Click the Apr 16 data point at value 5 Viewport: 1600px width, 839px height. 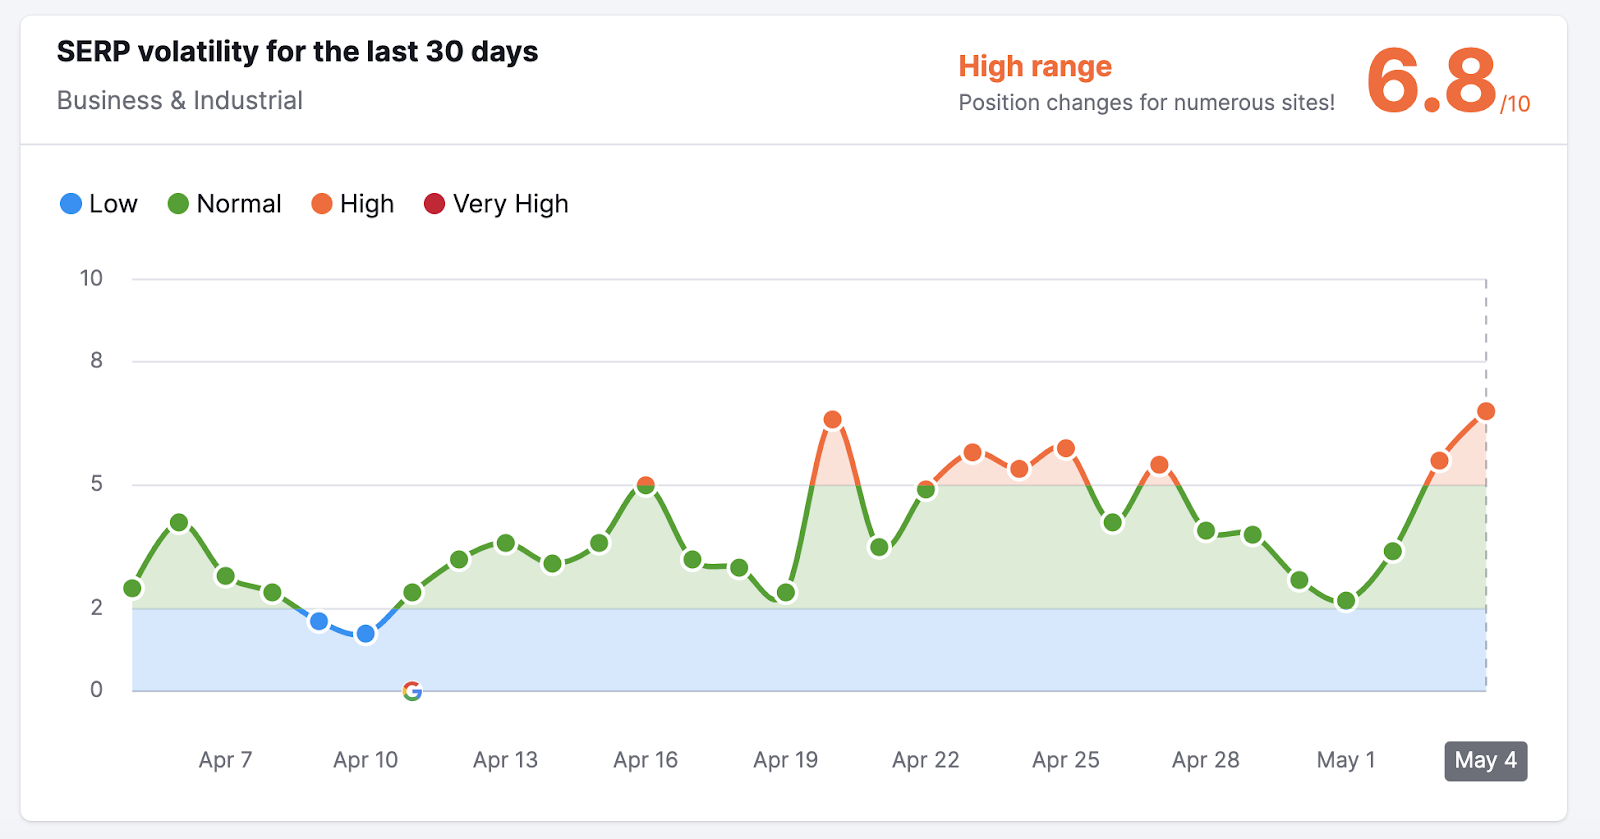click(646, 486)
